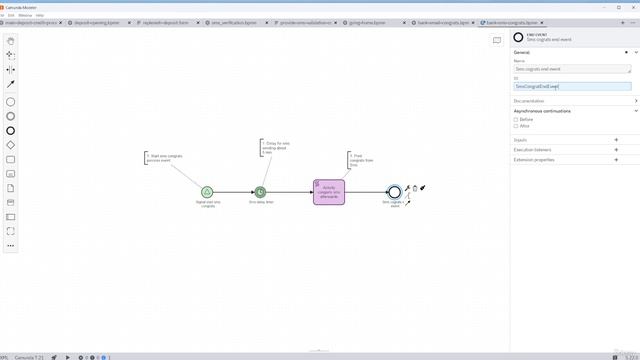This screenshot has height=360, width=640.
Task: Click the Name text field
Action: pos(572,69)
